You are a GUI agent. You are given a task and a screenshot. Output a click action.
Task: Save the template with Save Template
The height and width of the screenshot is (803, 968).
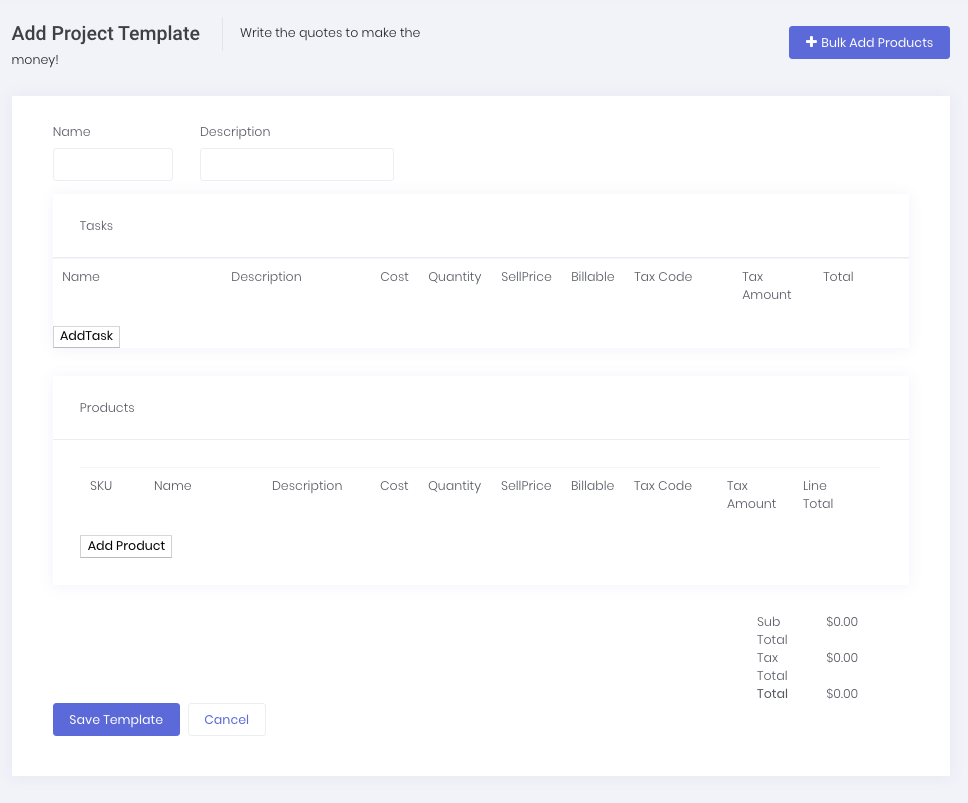116,720
